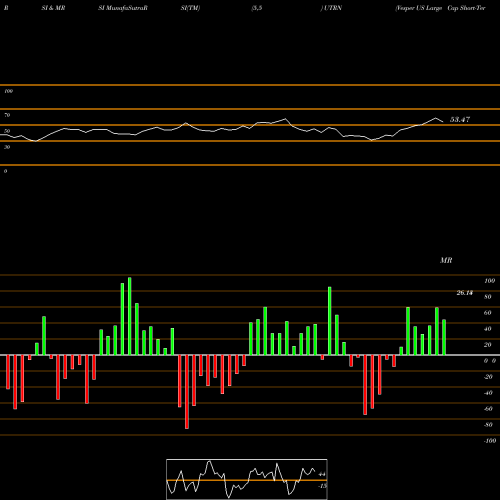
Task: Click the 'SI & MR' header text
Action: (x=53, y=8)
